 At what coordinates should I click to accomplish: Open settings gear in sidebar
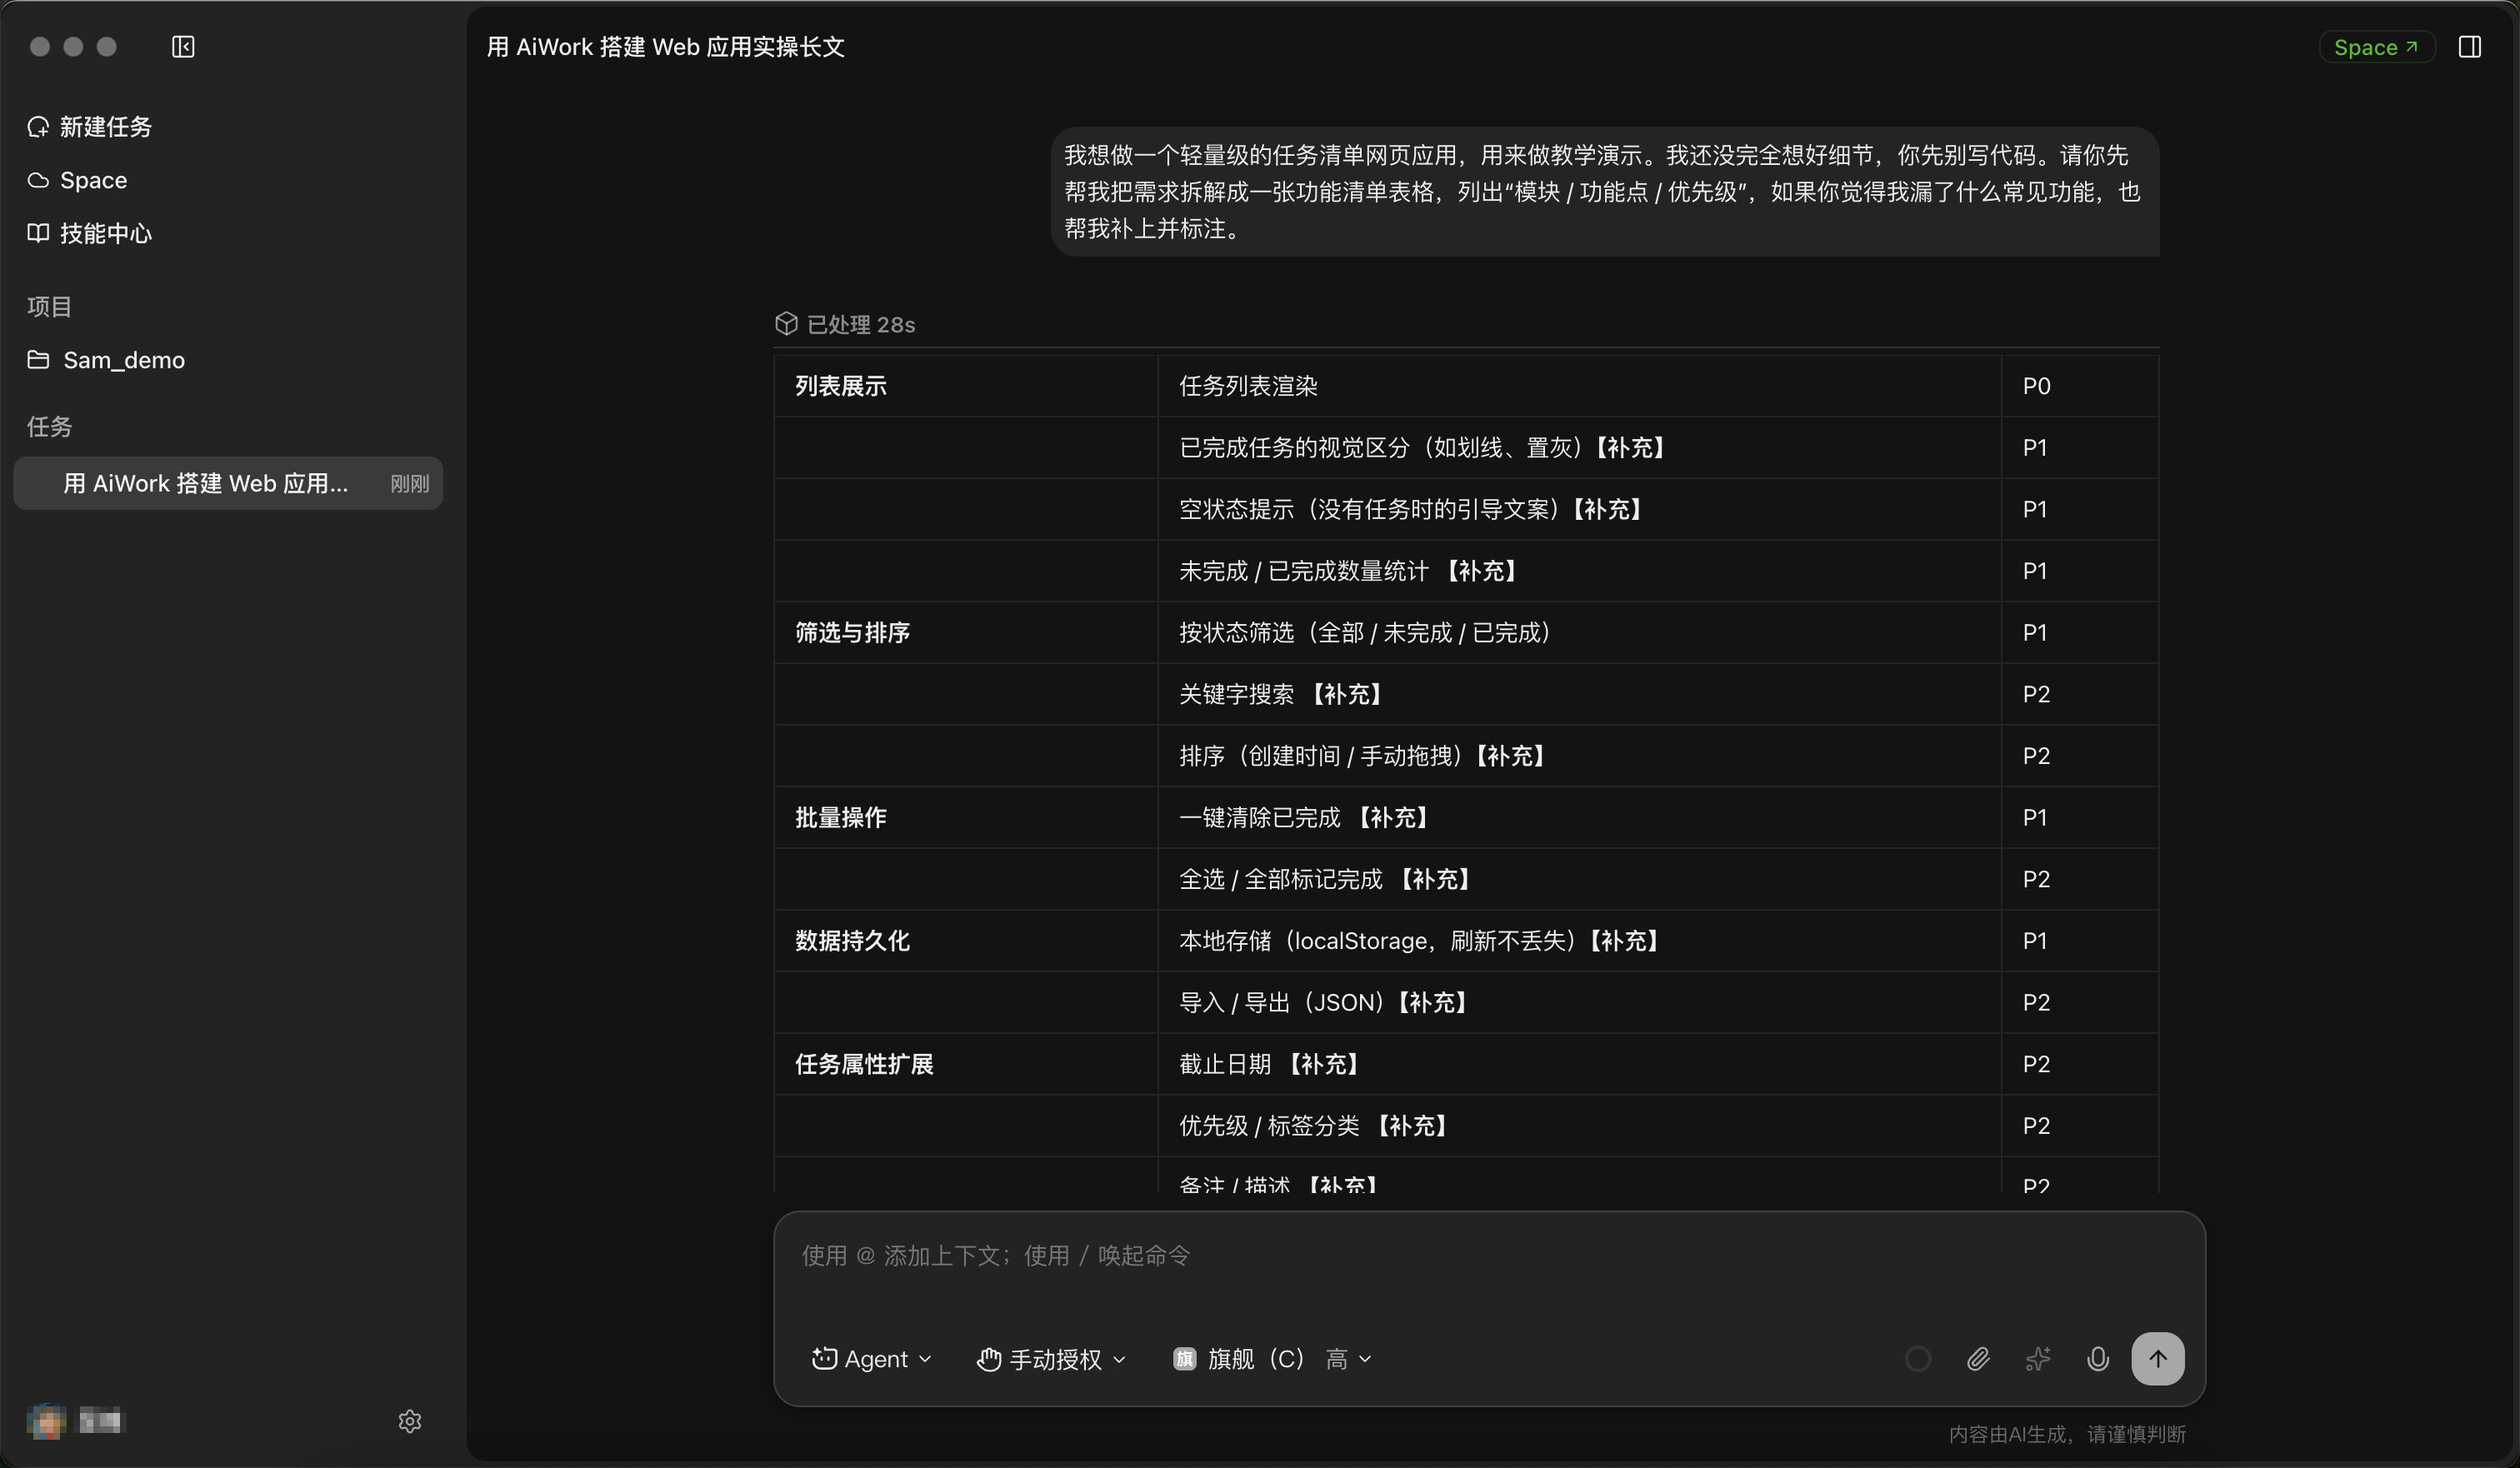point(410,1421)
